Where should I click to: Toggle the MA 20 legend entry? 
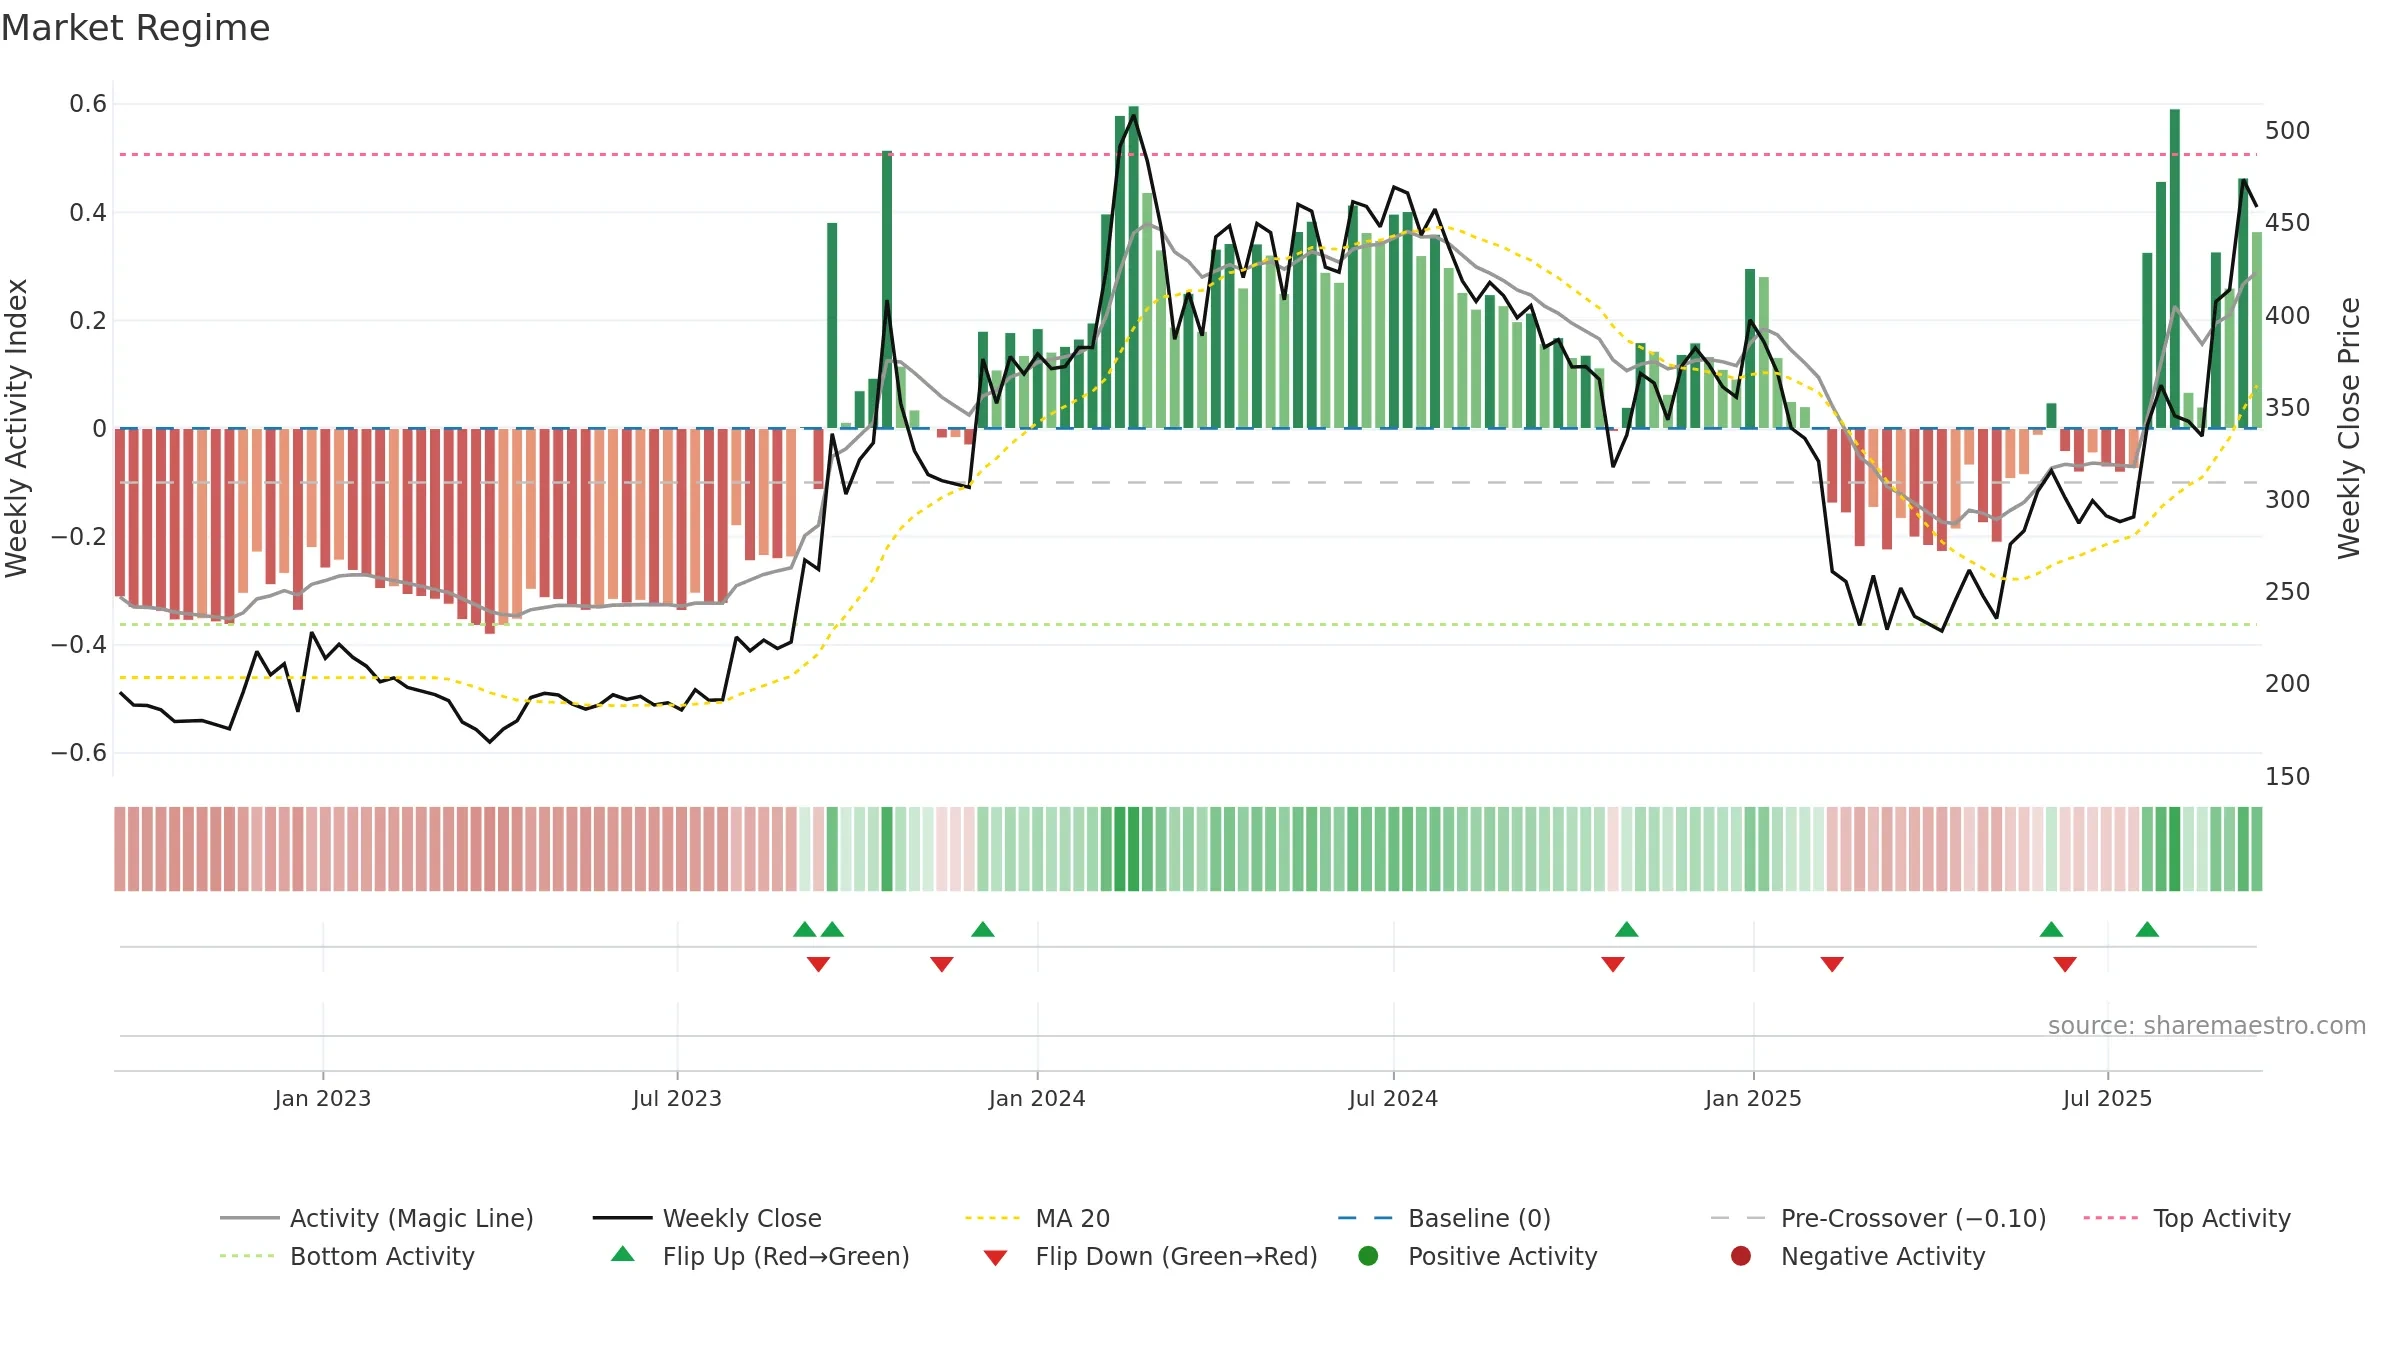tap(1037, 1218)
